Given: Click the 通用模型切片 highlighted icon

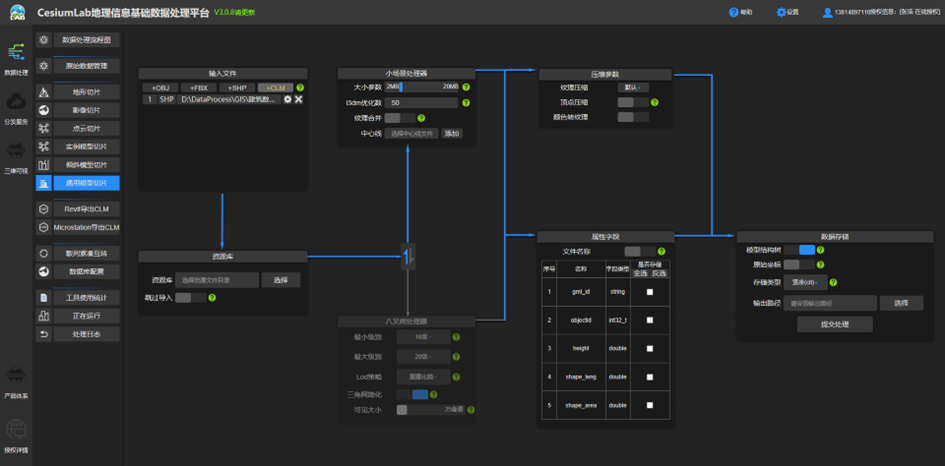Looking at the screenshot, I should (x=43, y=183).
